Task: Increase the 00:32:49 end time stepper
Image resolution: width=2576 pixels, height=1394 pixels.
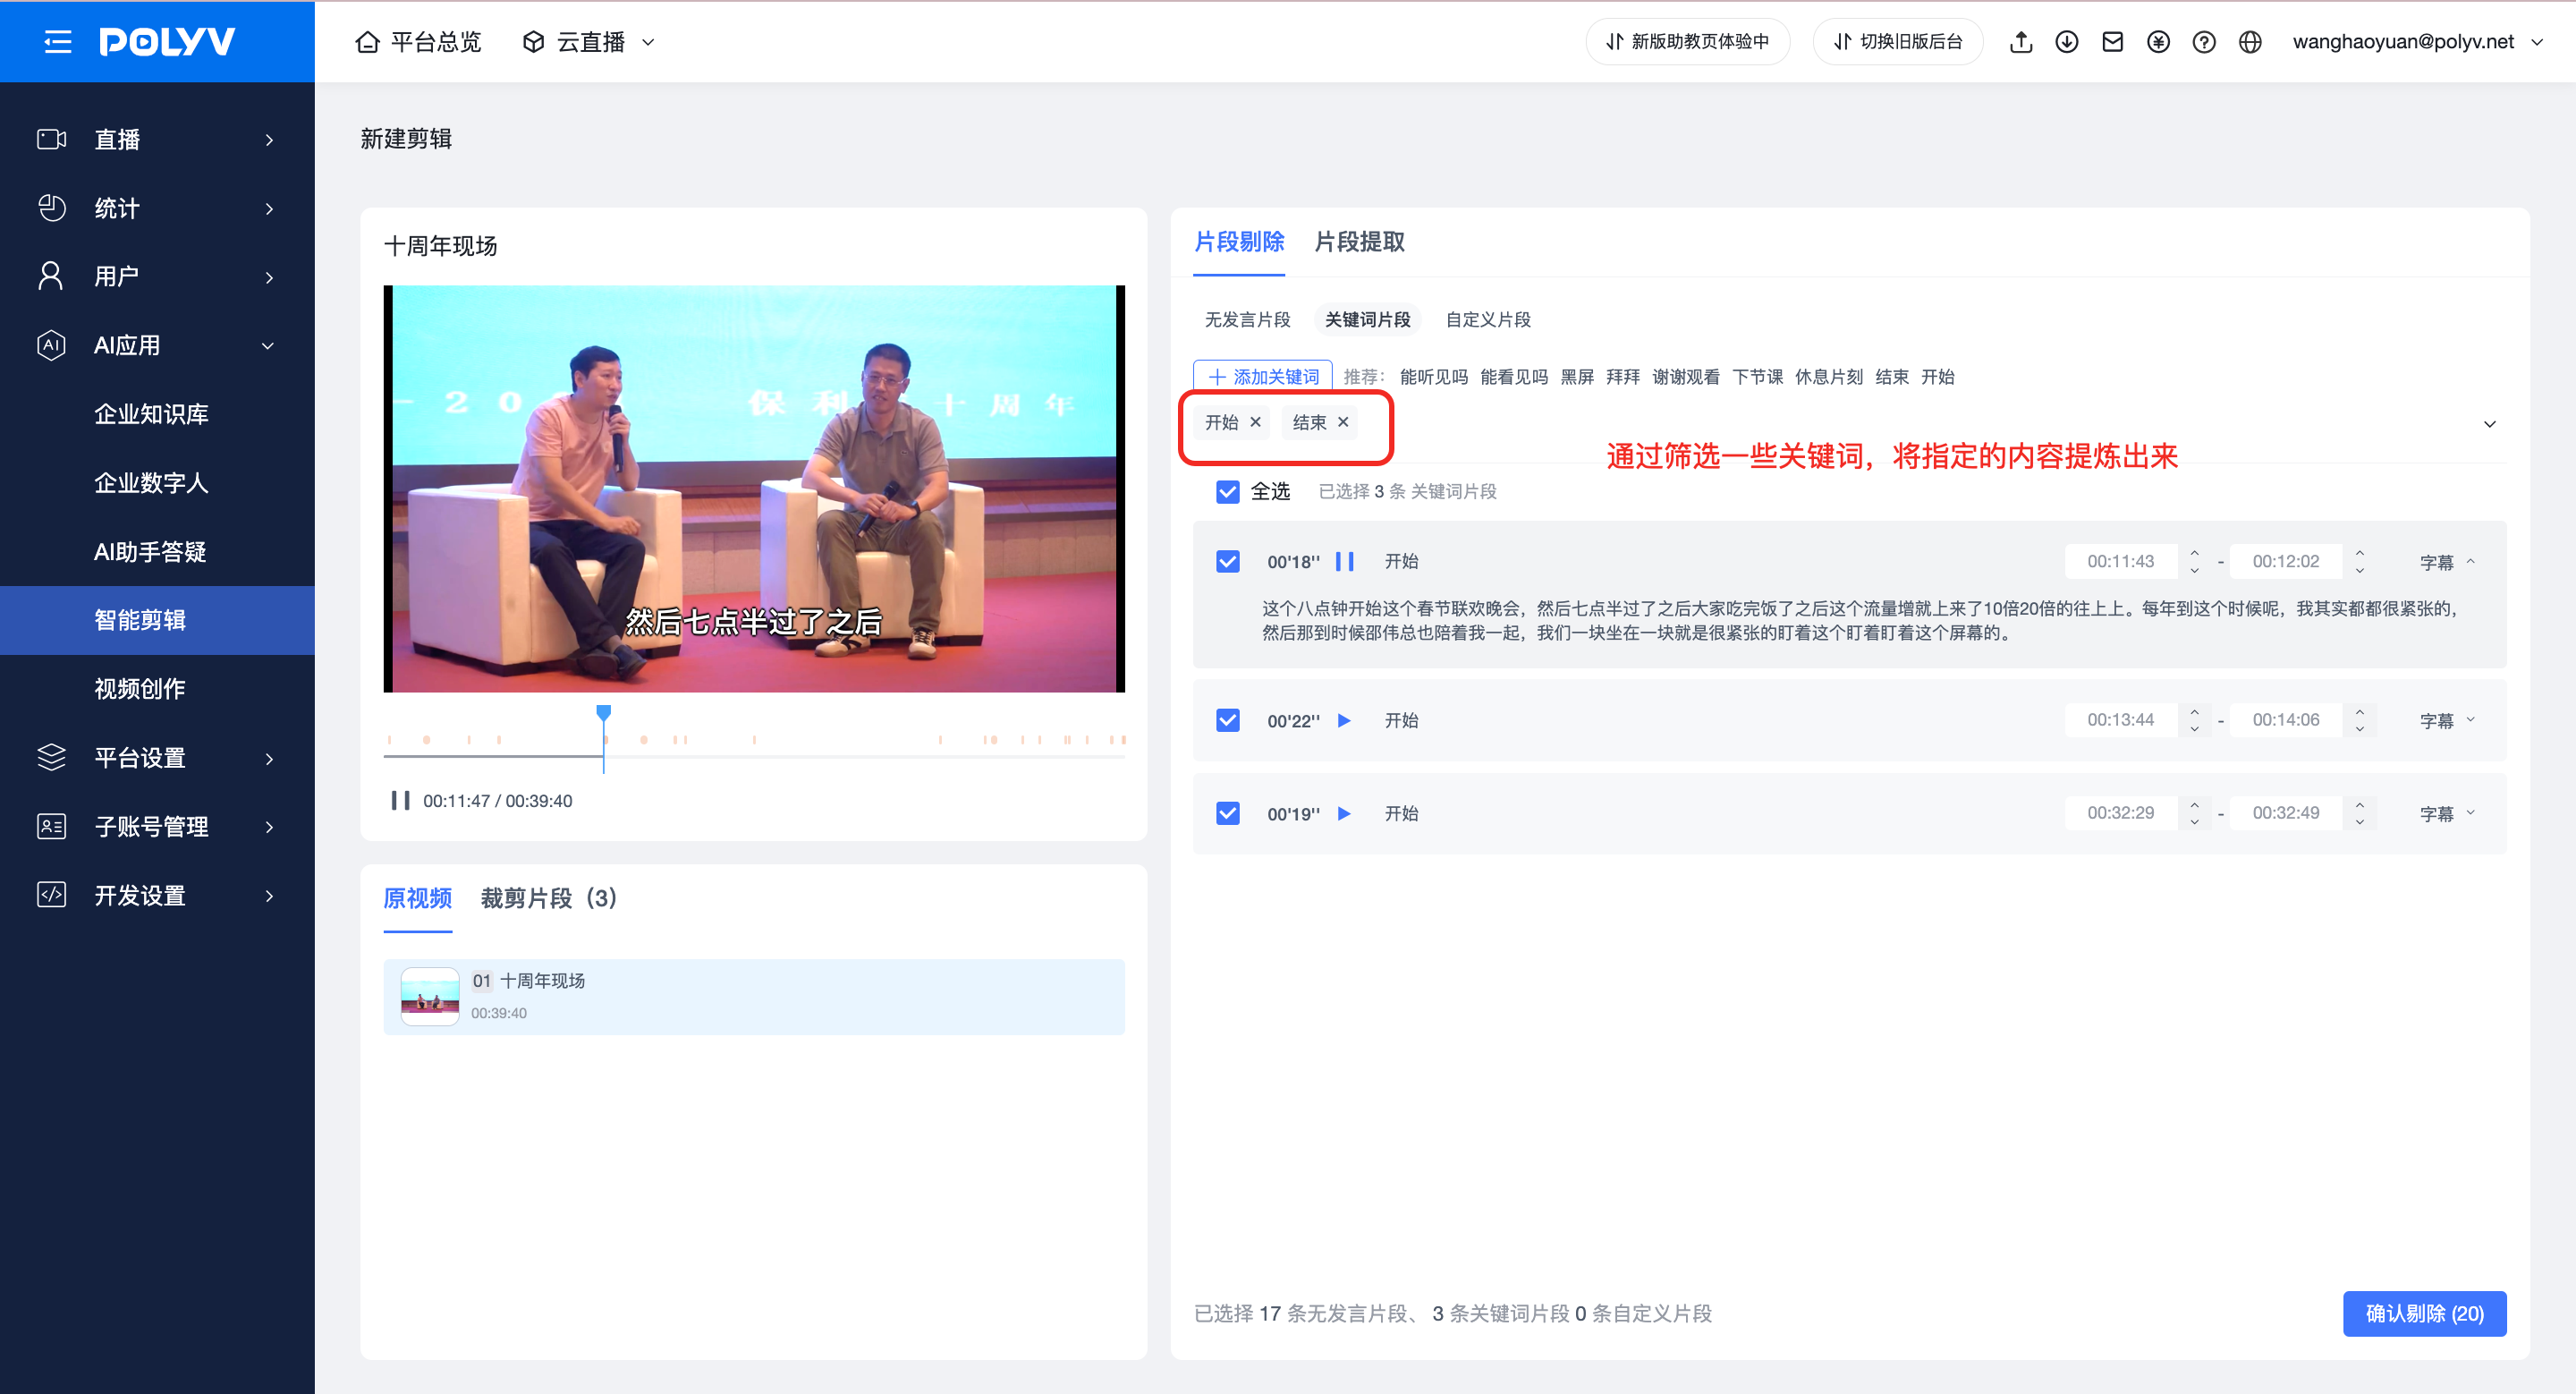Action: point(2360,804)
